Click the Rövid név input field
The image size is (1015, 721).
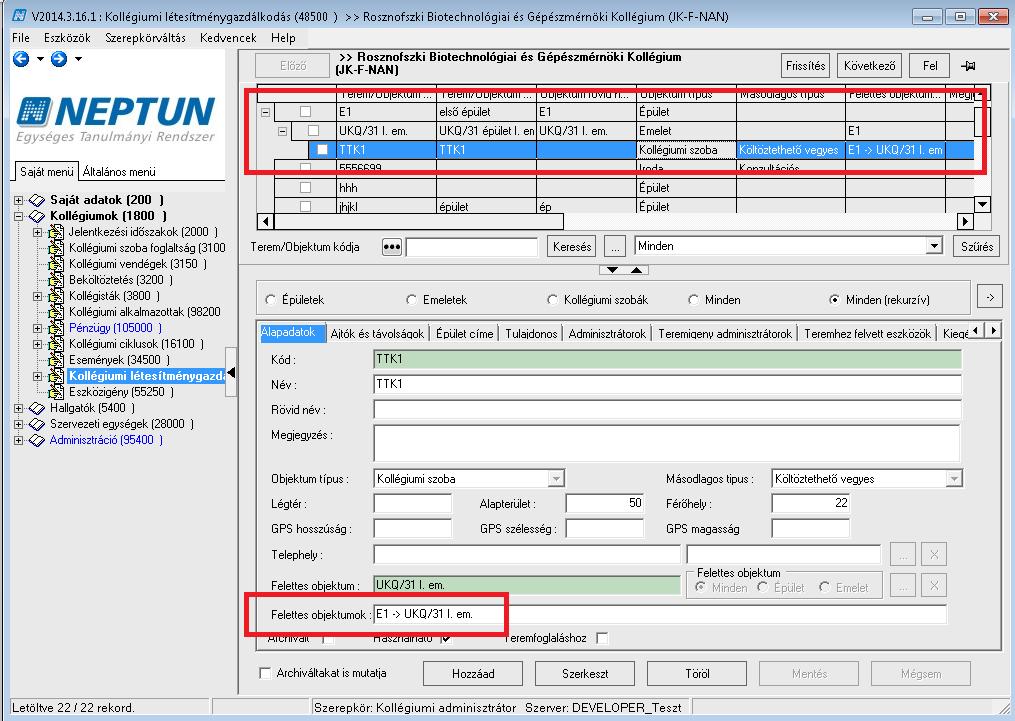[667, 410]
